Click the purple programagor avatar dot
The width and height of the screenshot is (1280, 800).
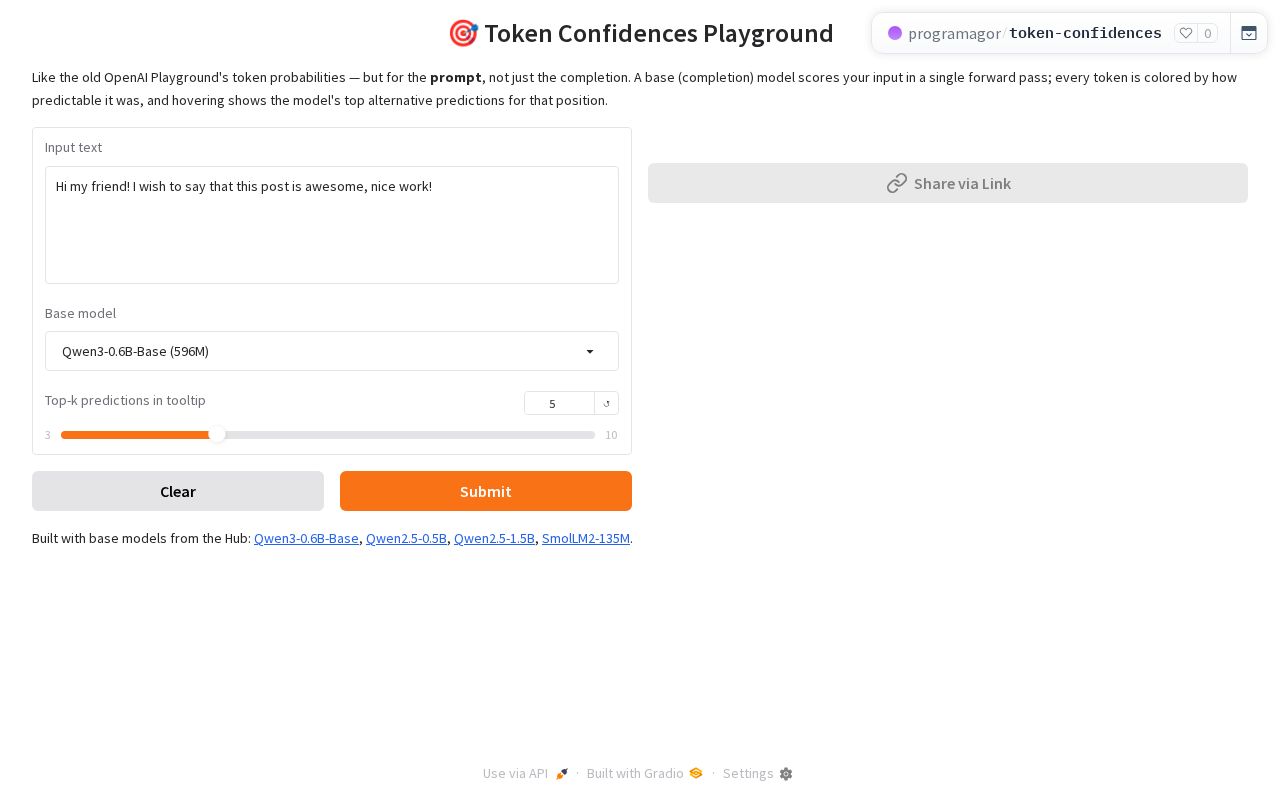coord(895,33)
